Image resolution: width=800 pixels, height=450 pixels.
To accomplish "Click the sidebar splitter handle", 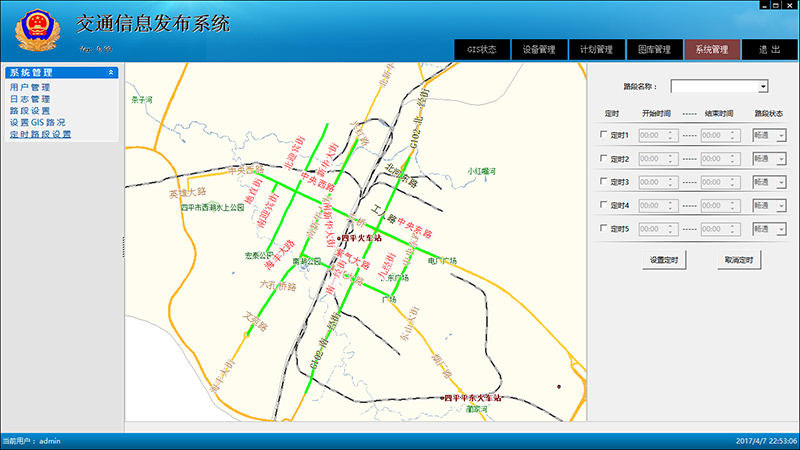I will tap(122, 238).
